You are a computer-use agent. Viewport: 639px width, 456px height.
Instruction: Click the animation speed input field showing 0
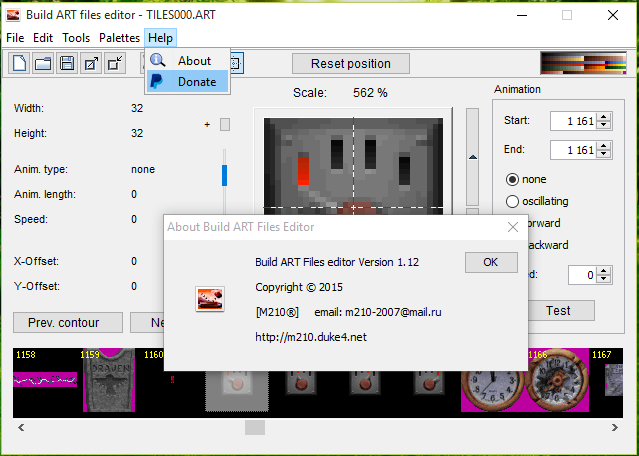click(583, 275)
